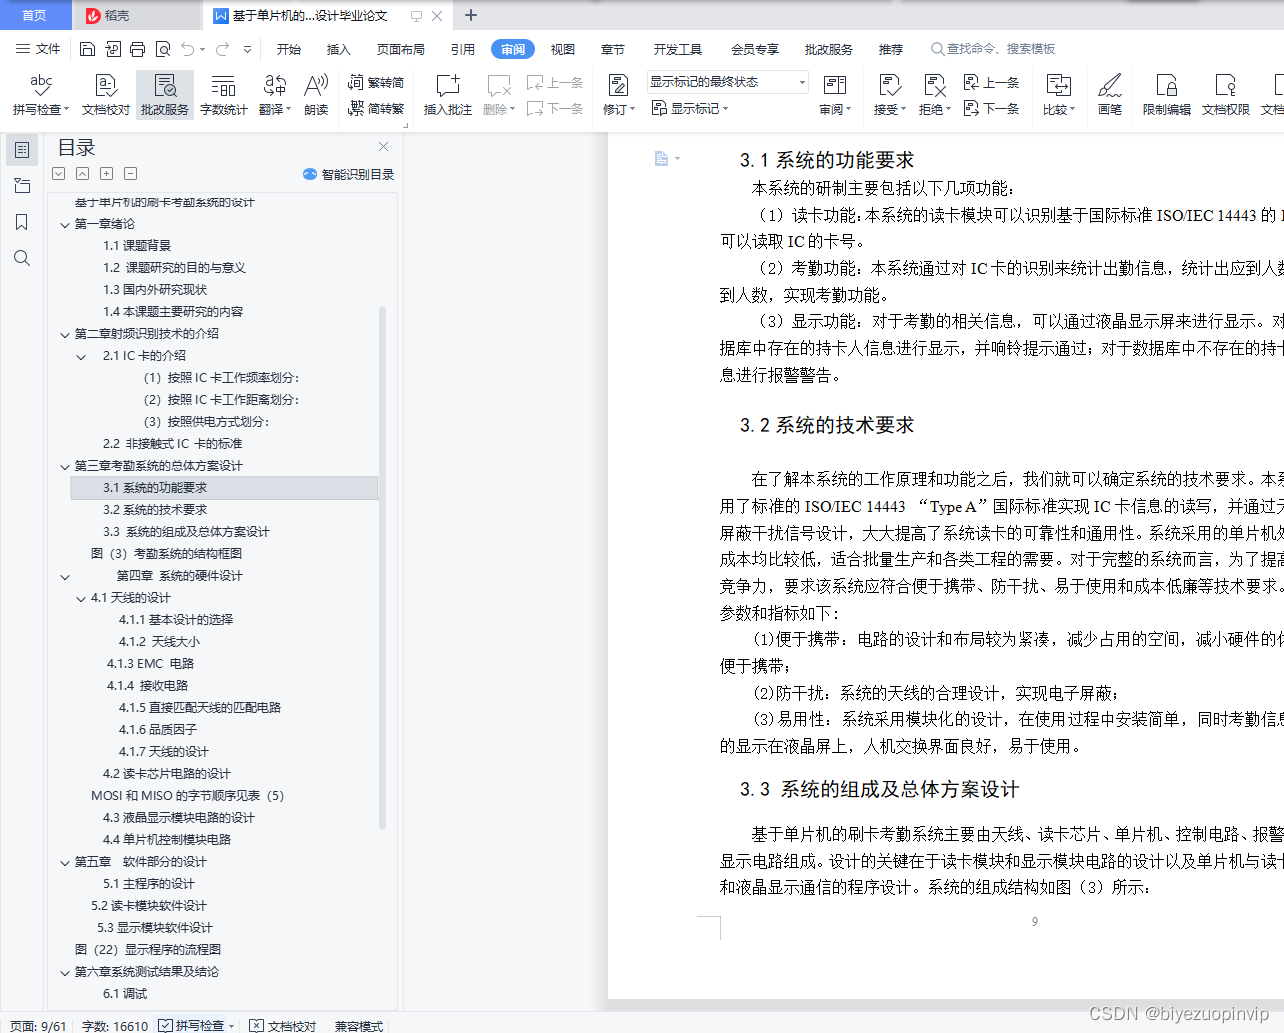
Task: Click 插入批注 insert comment
Action: (x=447, y=95)
